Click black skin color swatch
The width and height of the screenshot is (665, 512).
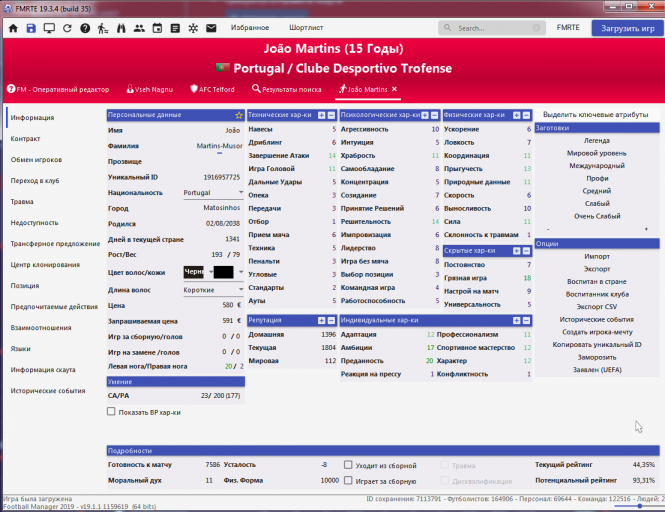point(224,272)
